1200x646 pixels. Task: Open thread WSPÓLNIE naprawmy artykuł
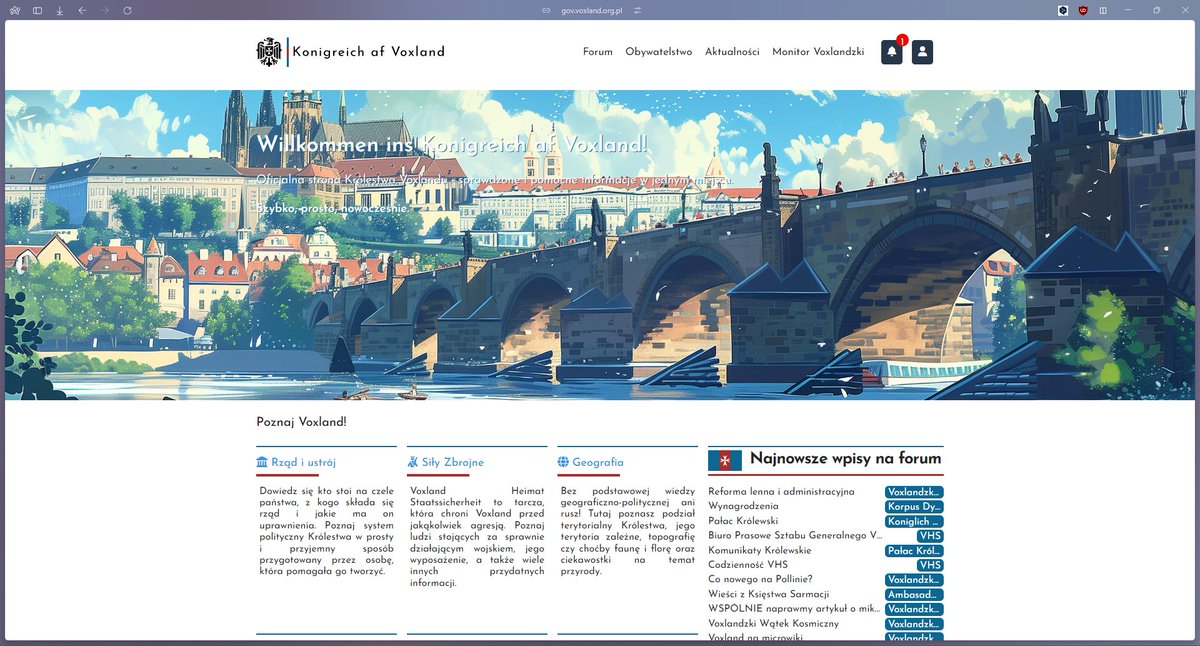pos(795,609)
